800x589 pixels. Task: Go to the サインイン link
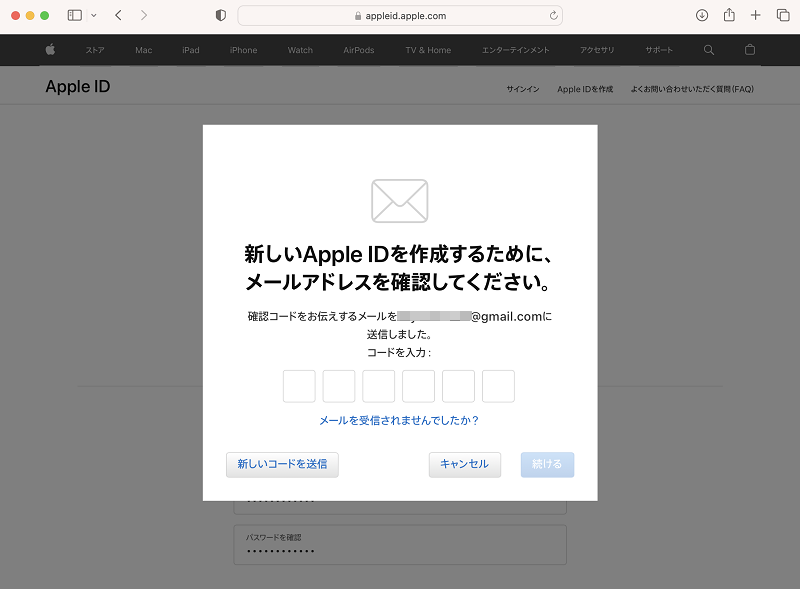522,89
